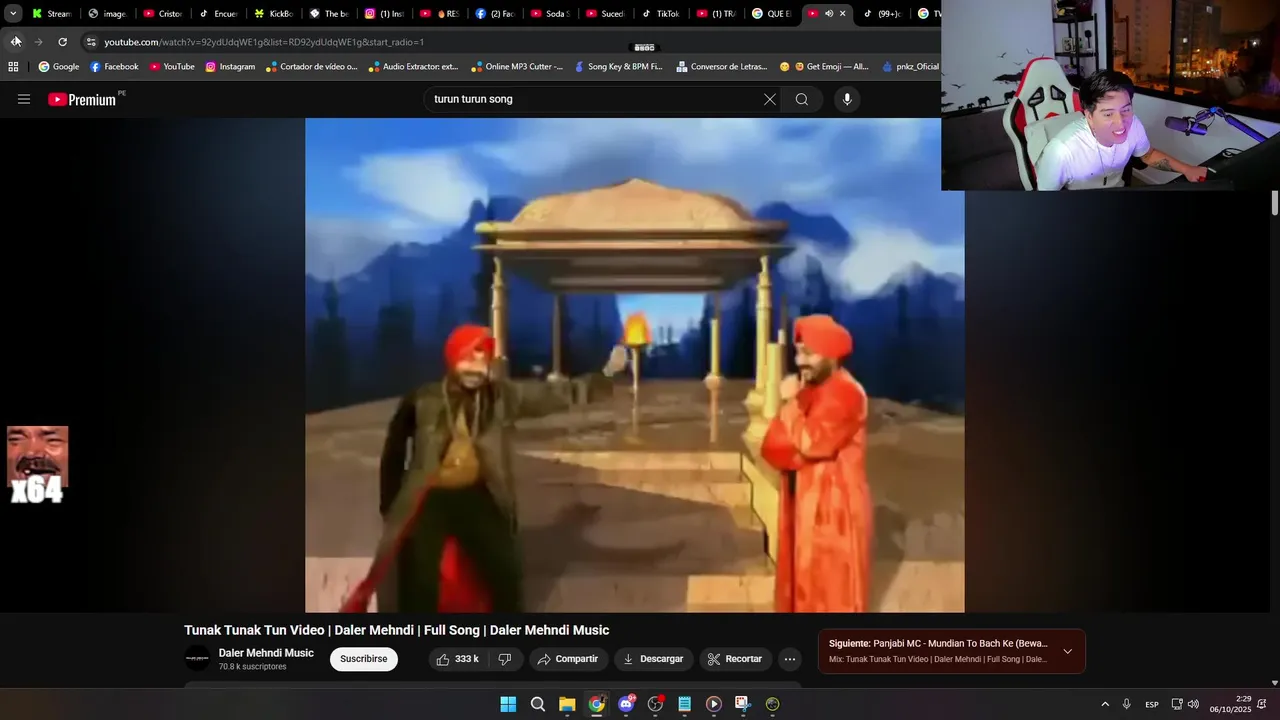Switch to Chrome in the taskbar
1280x720 pixels.
[x=596, y=704]
